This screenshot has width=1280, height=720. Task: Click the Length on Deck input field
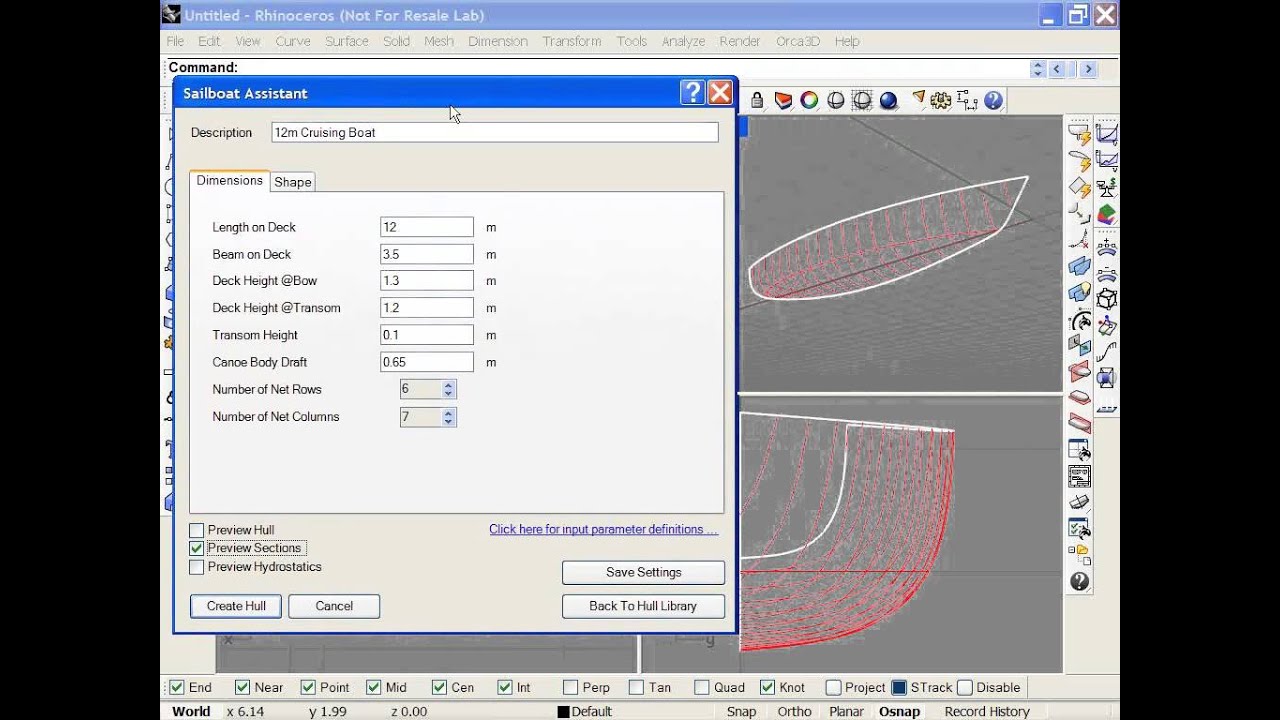point(427,227)
